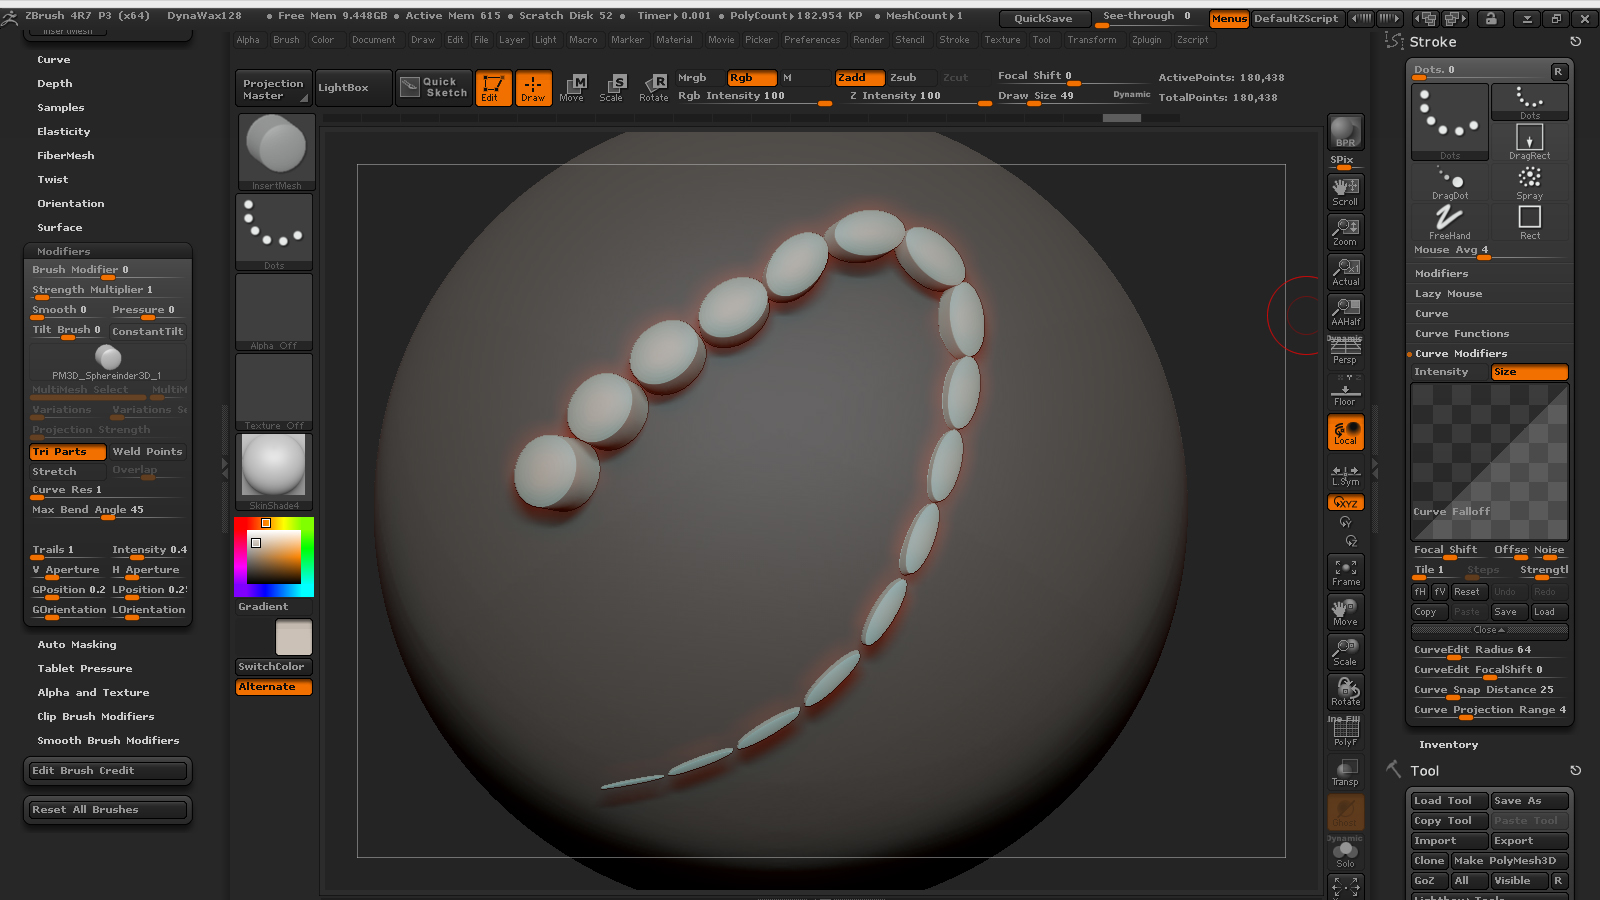Select the Draw mode button
Image resolution: width=1600 pixels, height=900 pixels.
click(x=533, y=88)
